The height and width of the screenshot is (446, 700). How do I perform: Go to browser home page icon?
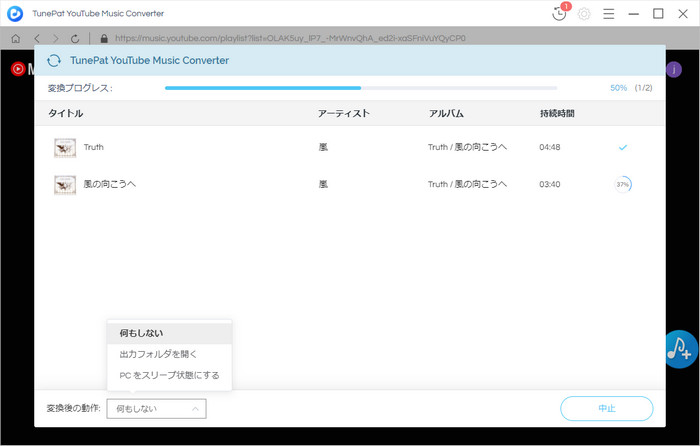[x=16, y=39]
